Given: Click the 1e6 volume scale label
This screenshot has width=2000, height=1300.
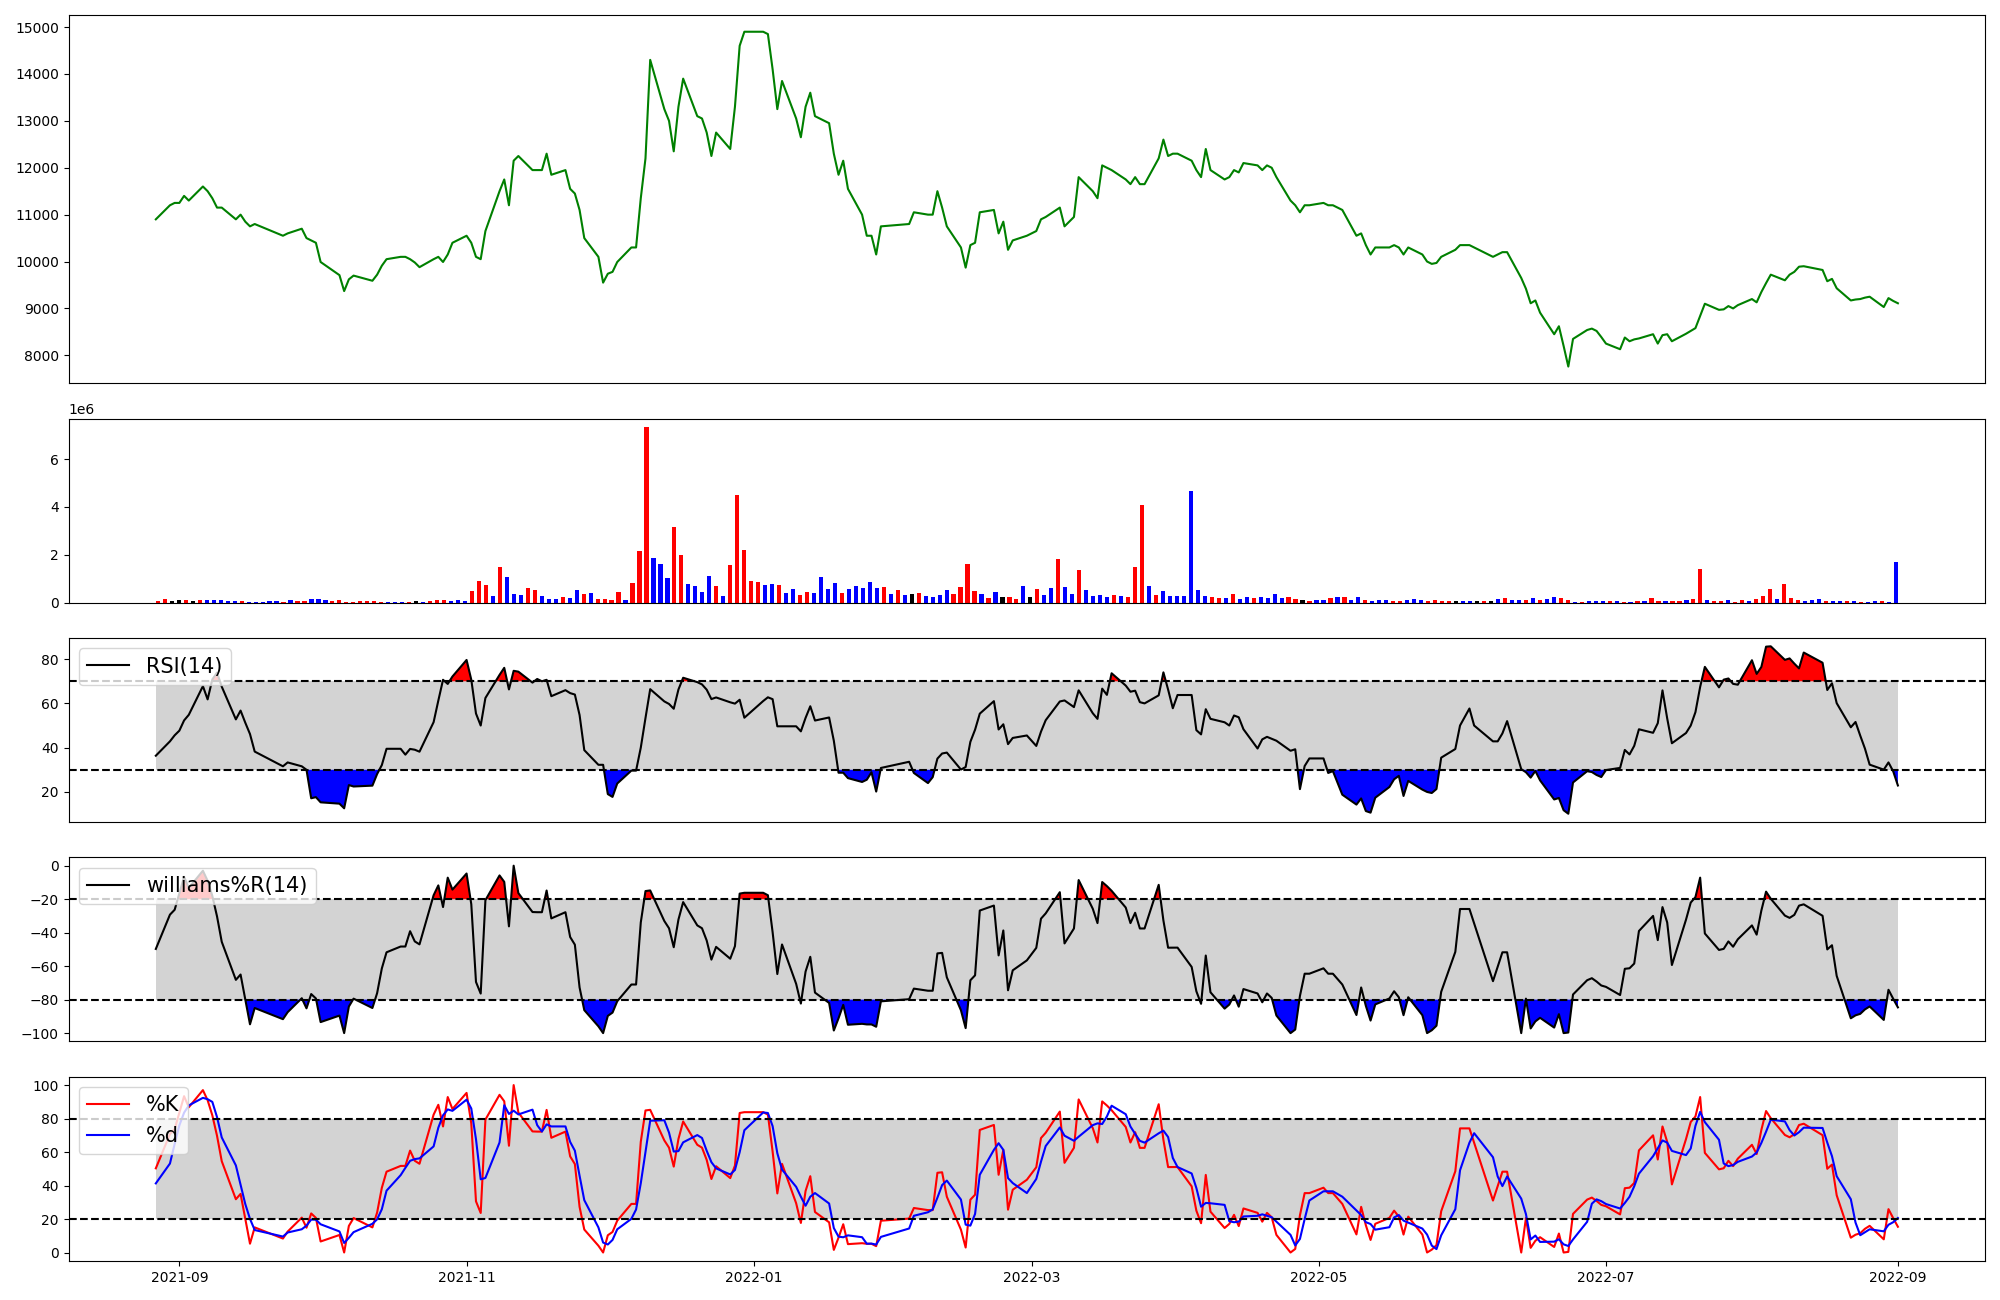Looking at the screenshot, I should tap(81, 409).
